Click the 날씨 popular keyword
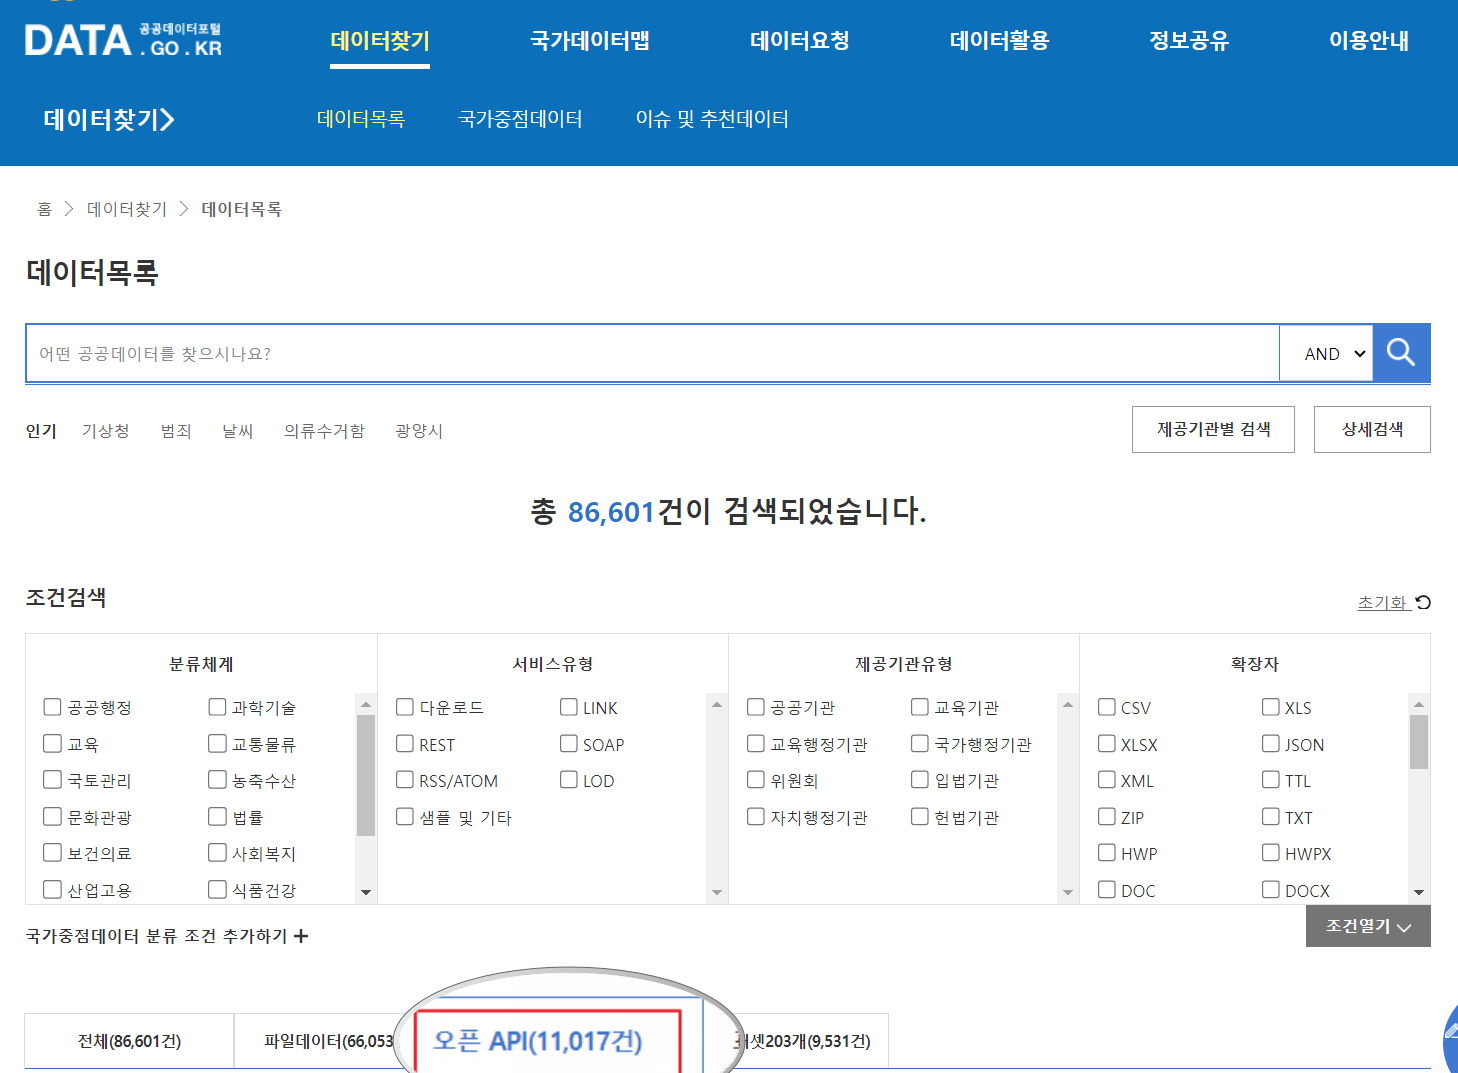1458x1073 pixels. coord(237,431)
